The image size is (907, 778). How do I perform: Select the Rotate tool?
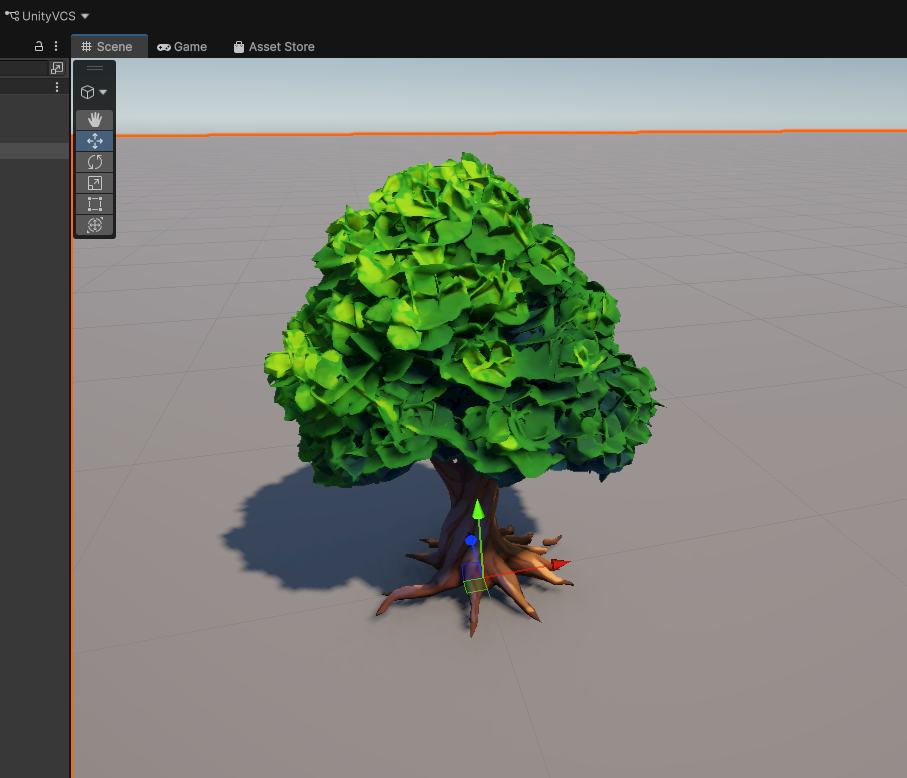coord(94,161)
